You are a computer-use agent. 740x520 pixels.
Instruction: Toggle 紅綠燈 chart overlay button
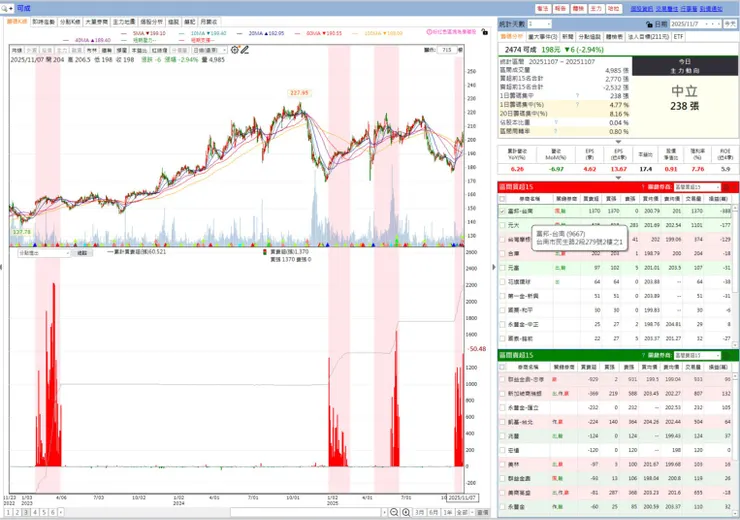coord(159,50)
